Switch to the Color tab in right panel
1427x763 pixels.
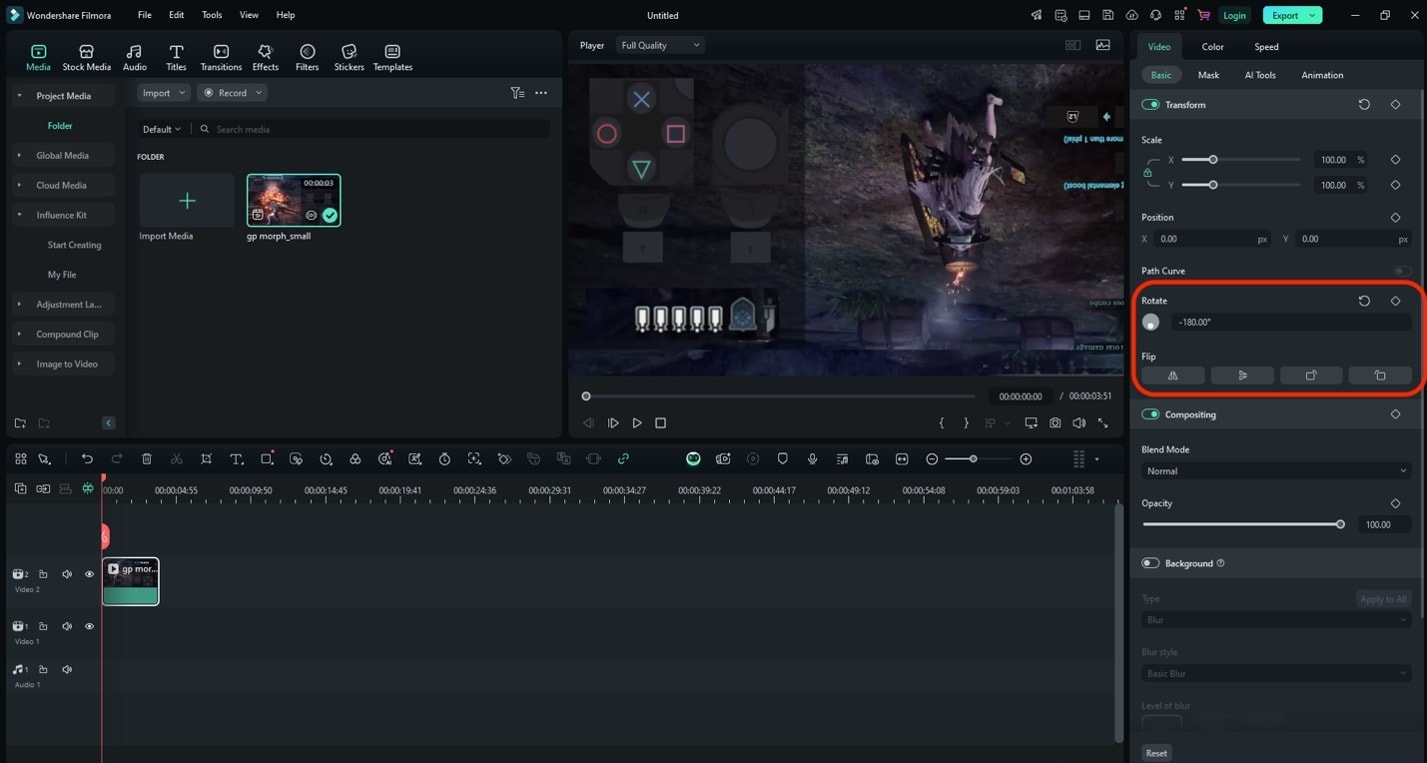(x=1212, y=46)
